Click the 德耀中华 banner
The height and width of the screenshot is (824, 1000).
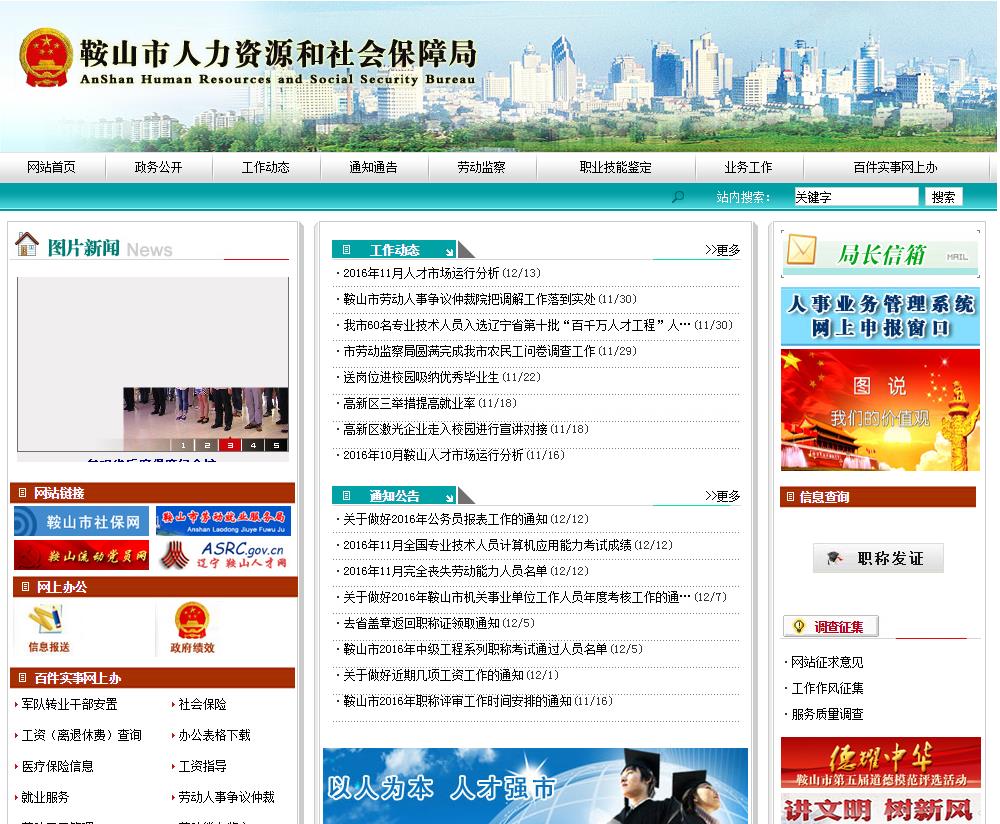coord(881,763)
